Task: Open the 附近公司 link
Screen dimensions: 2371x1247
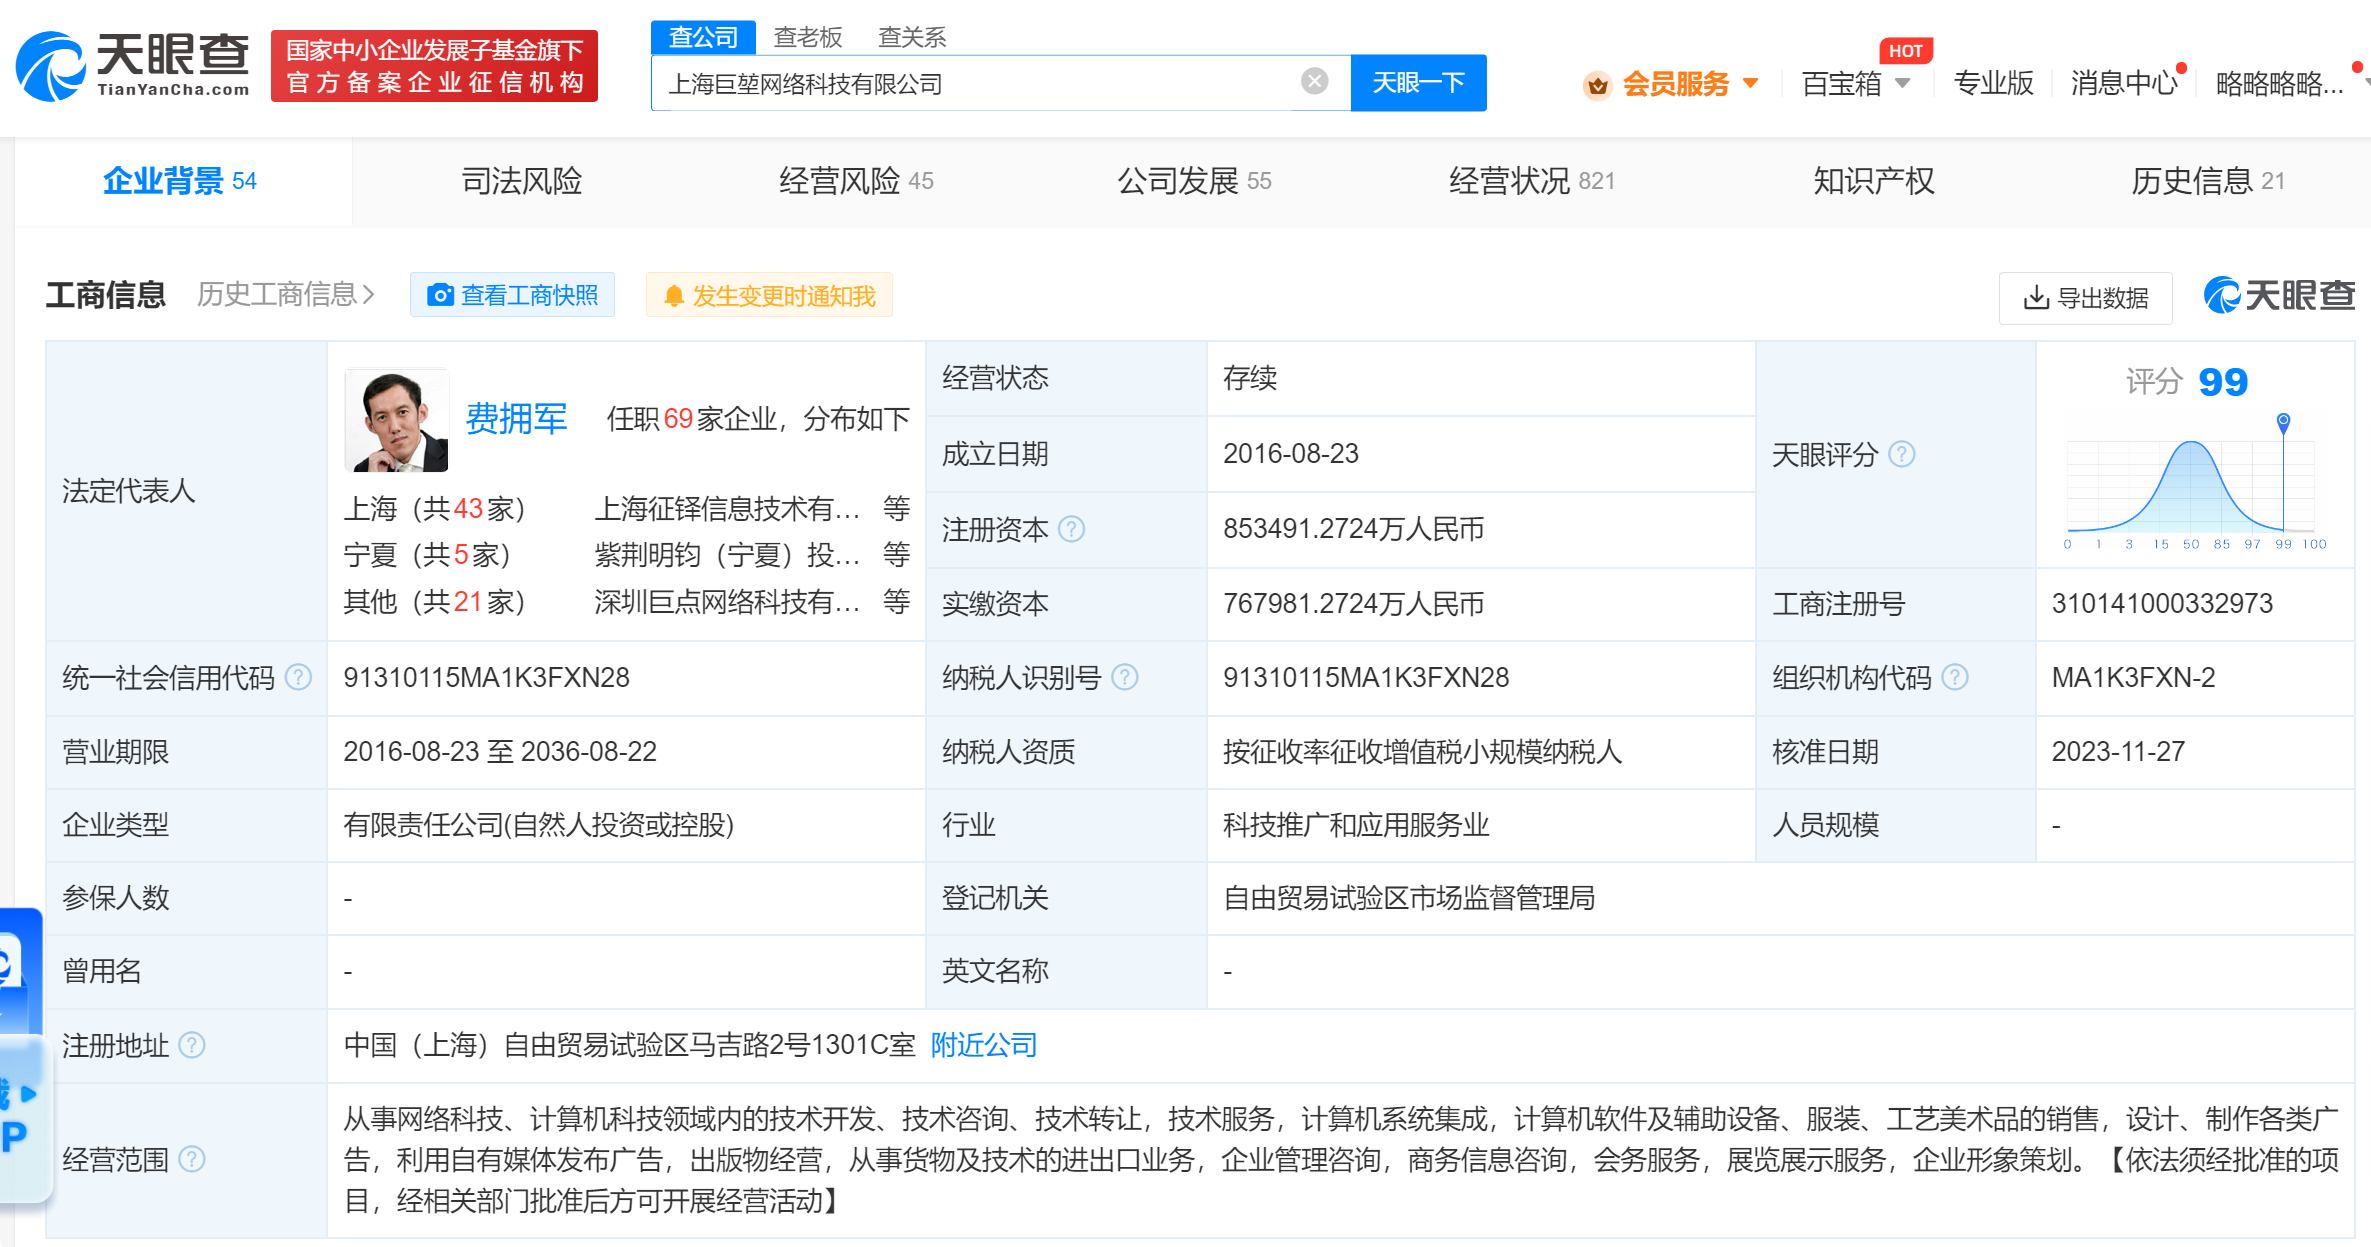Action: point(983,1044)
